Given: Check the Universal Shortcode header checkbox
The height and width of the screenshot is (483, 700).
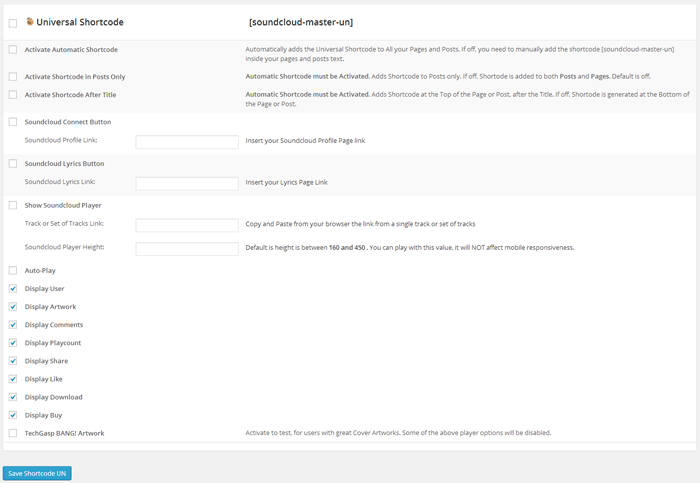Looking at the screenshot, I should [x=13, y=22].
